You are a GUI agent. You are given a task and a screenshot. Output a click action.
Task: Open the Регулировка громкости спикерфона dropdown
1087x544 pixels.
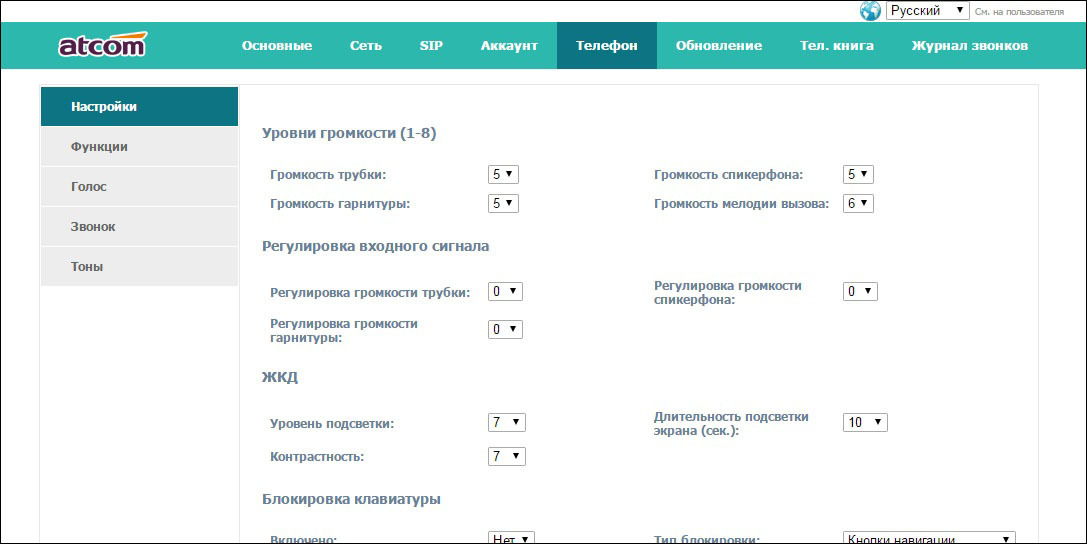(860, 292)
